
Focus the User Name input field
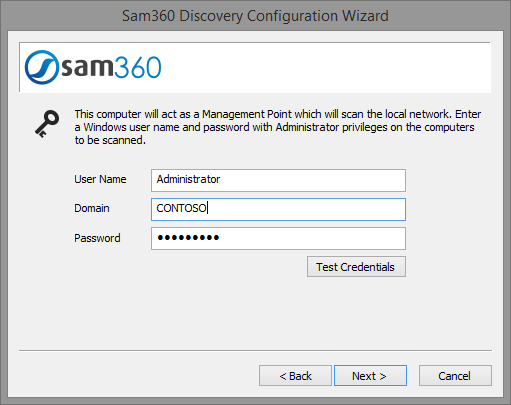278,180
